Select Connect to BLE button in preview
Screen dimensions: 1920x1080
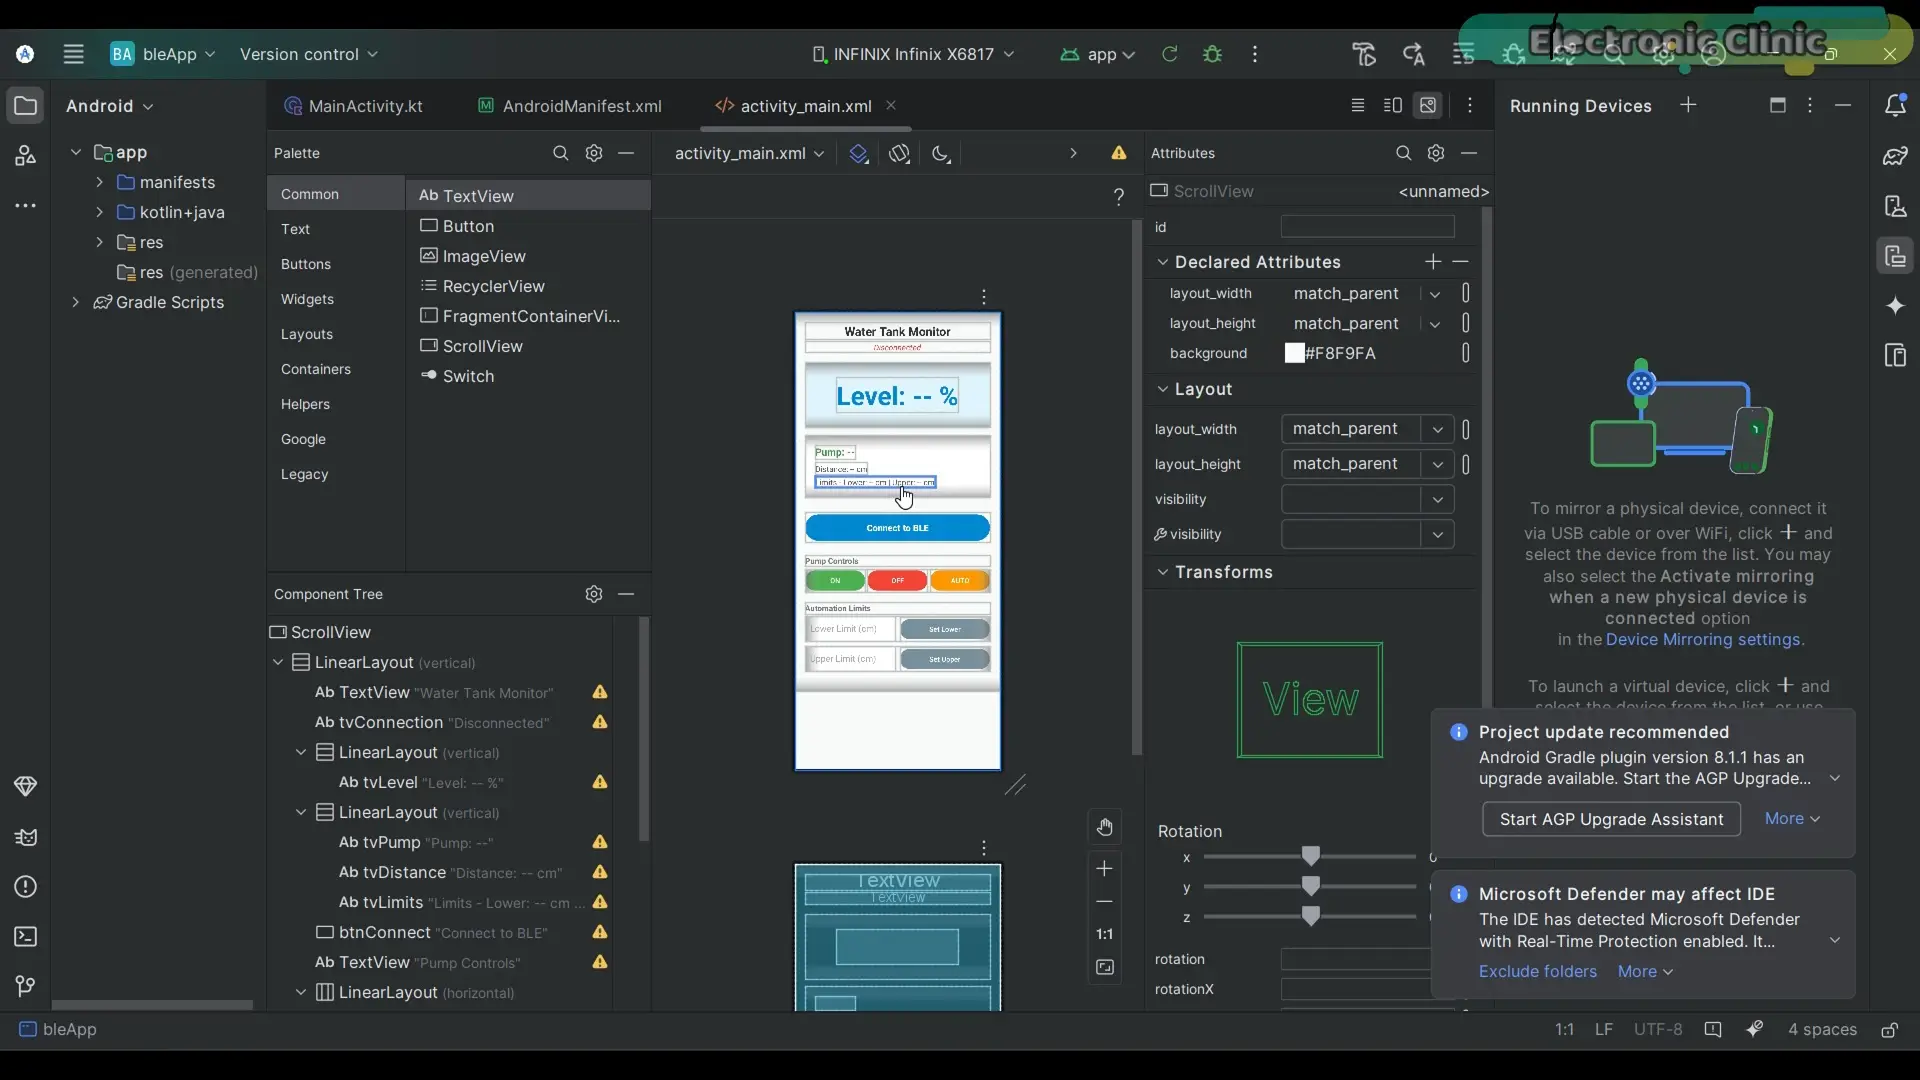pyautogui.click(x=898, y=528)
